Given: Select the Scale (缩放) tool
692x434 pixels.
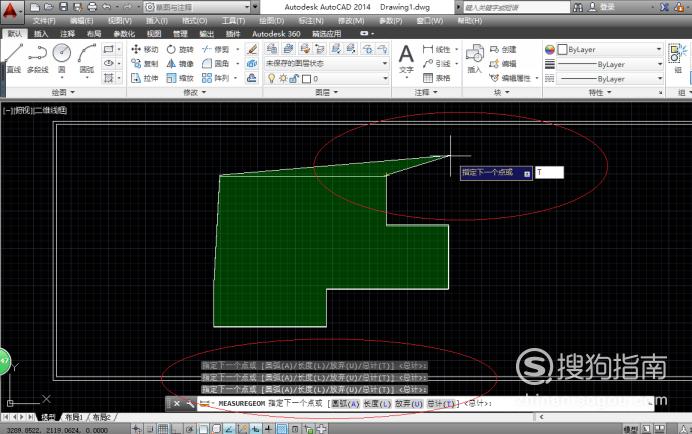Looking at the screenshot, I should tap(180, 78).
